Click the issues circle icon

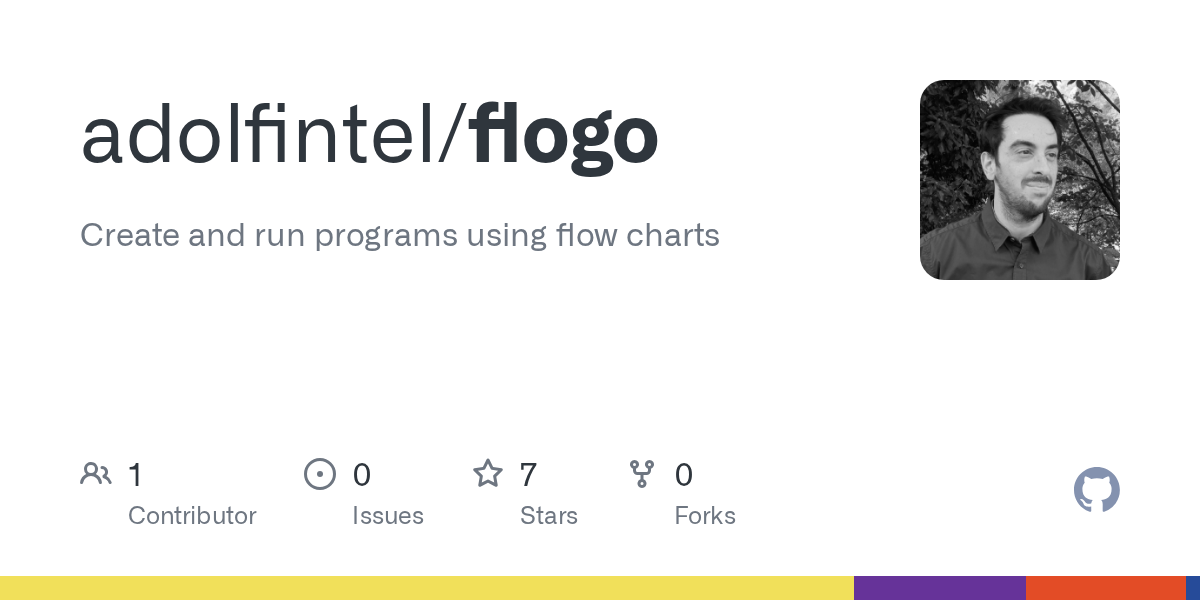[x=320, y=474]
